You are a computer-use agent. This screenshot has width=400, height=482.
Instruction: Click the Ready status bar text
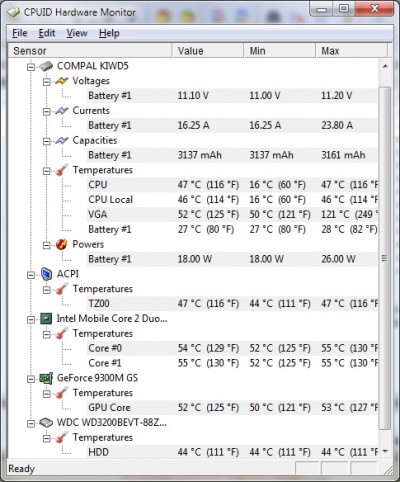pyautogui.click(x=21, y=469)
